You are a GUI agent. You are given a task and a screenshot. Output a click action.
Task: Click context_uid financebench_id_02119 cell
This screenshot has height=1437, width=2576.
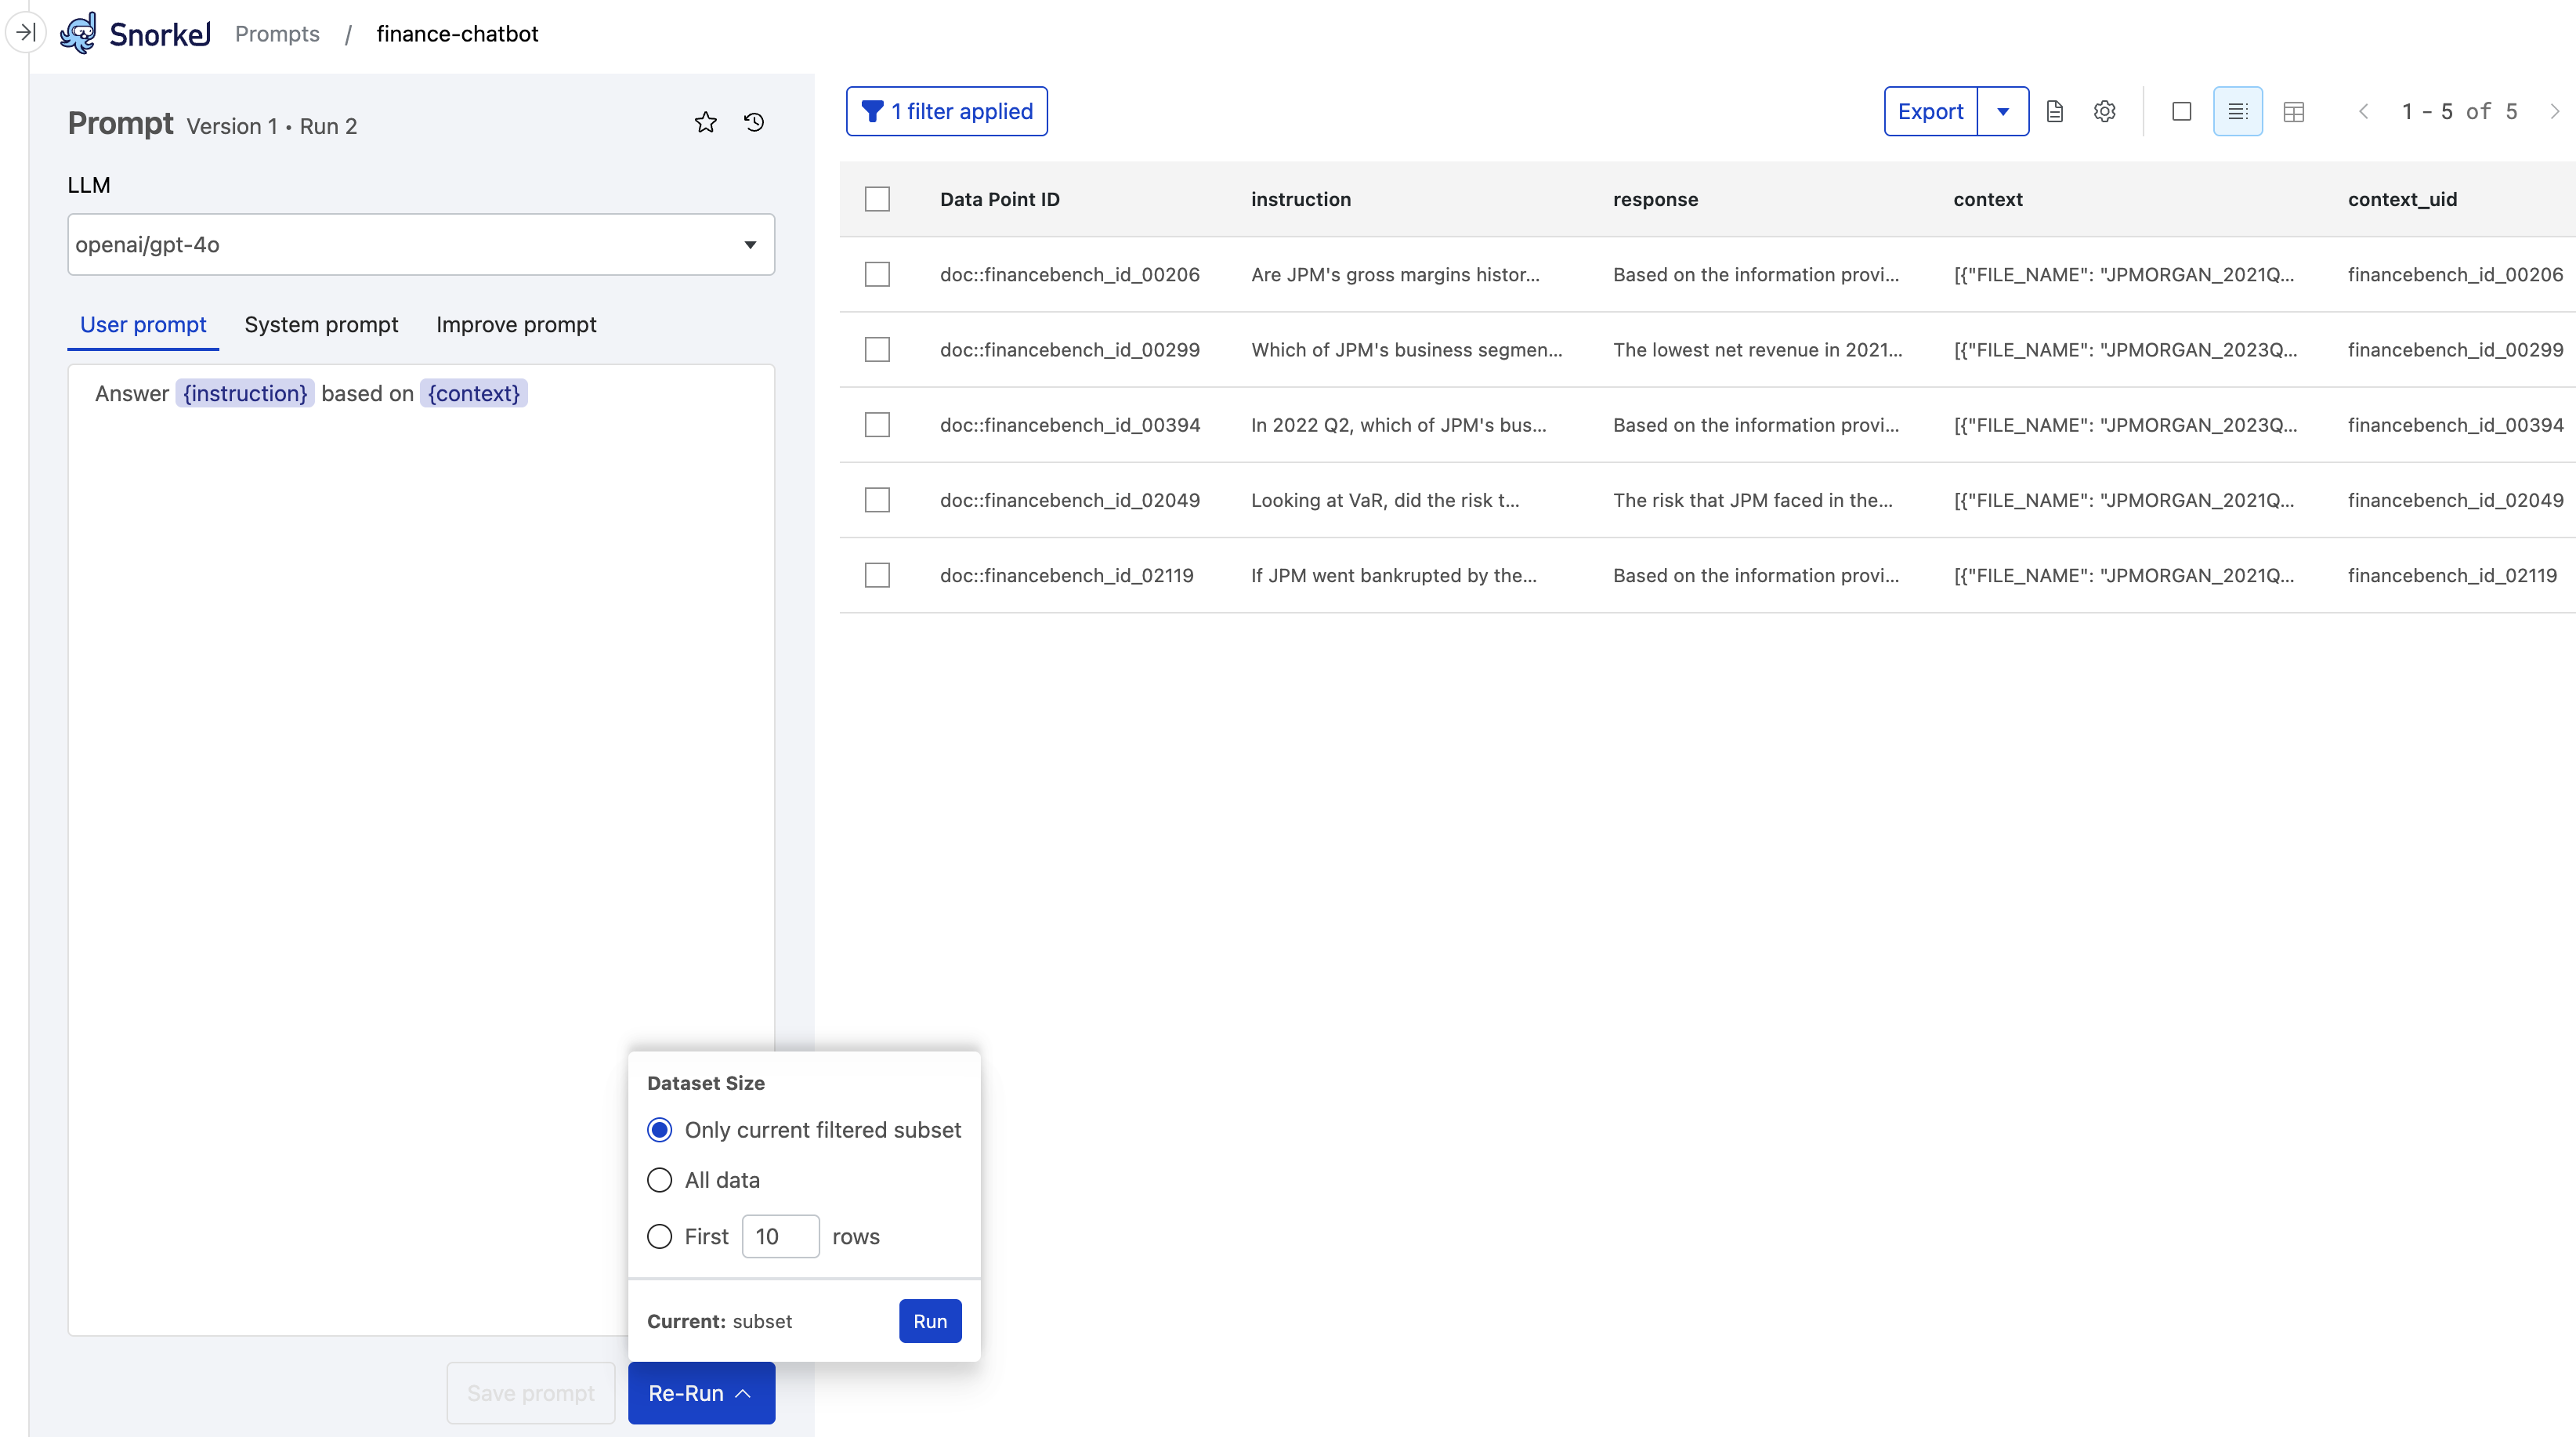[2452, 575]
